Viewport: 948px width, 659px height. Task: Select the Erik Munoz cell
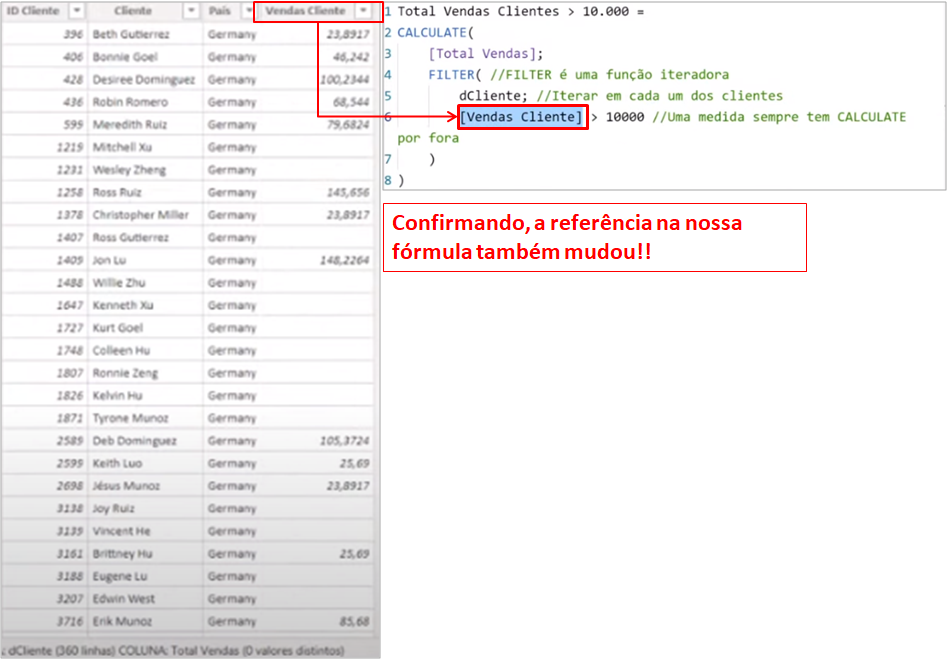click(124, 621)
